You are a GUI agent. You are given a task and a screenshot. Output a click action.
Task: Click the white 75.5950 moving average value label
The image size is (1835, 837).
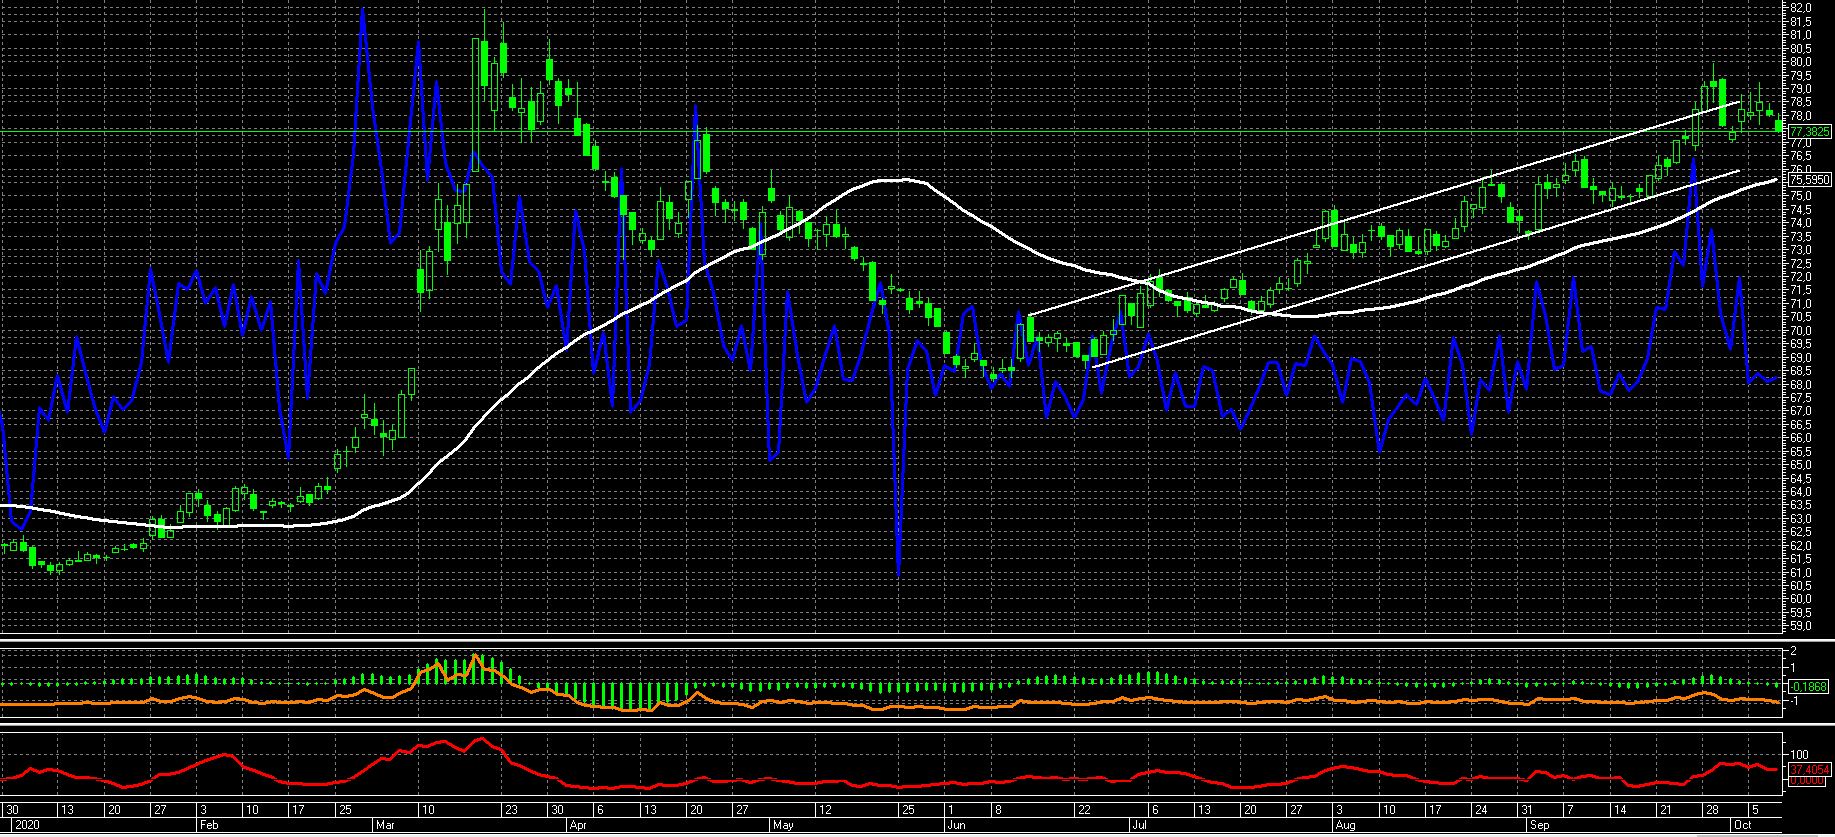[x=1808, y=180]
